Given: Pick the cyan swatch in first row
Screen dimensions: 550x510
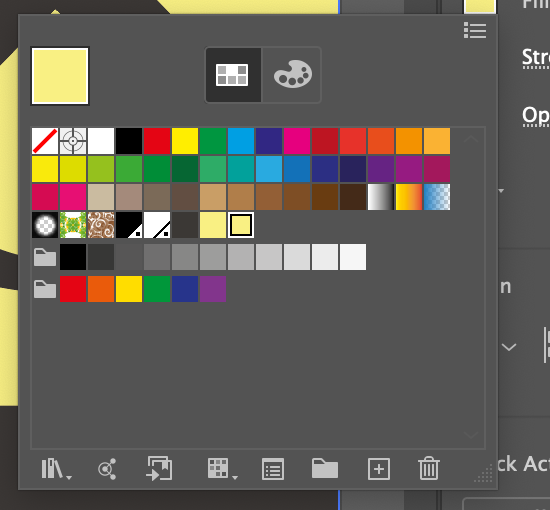Looking at the screenshot, I should coord(241,141).
